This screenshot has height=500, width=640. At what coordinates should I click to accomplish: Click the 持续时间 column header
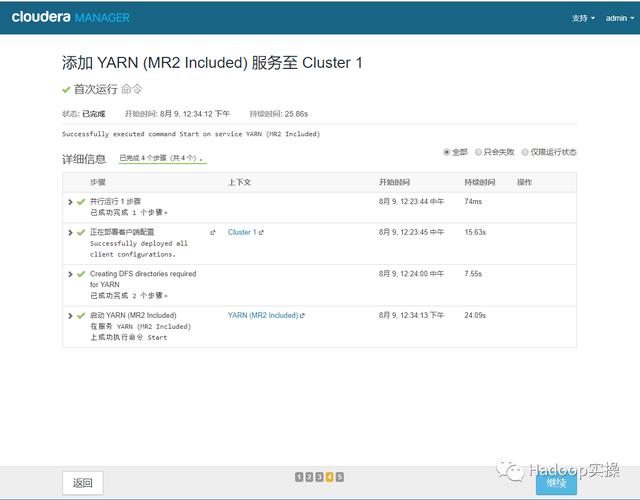(x=480, y=182)
